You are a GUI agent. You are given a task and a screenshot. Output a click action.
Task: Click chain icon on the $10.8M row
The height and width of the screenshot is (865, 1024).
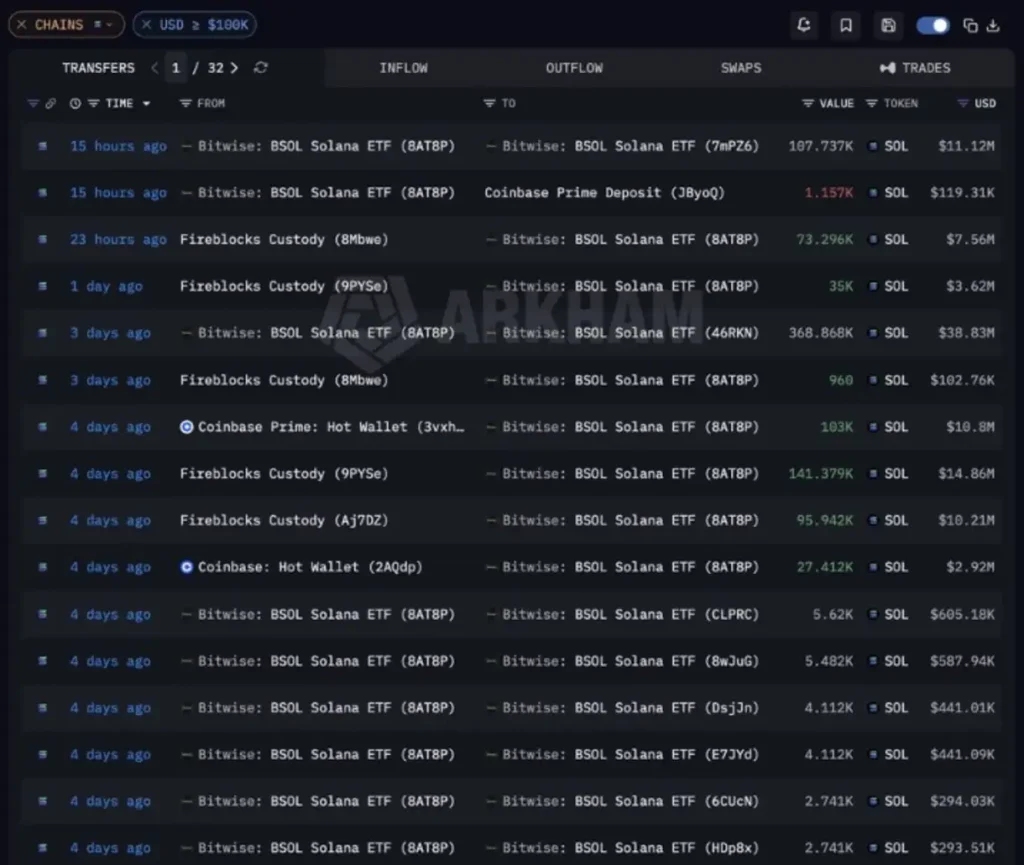(42, 427)
